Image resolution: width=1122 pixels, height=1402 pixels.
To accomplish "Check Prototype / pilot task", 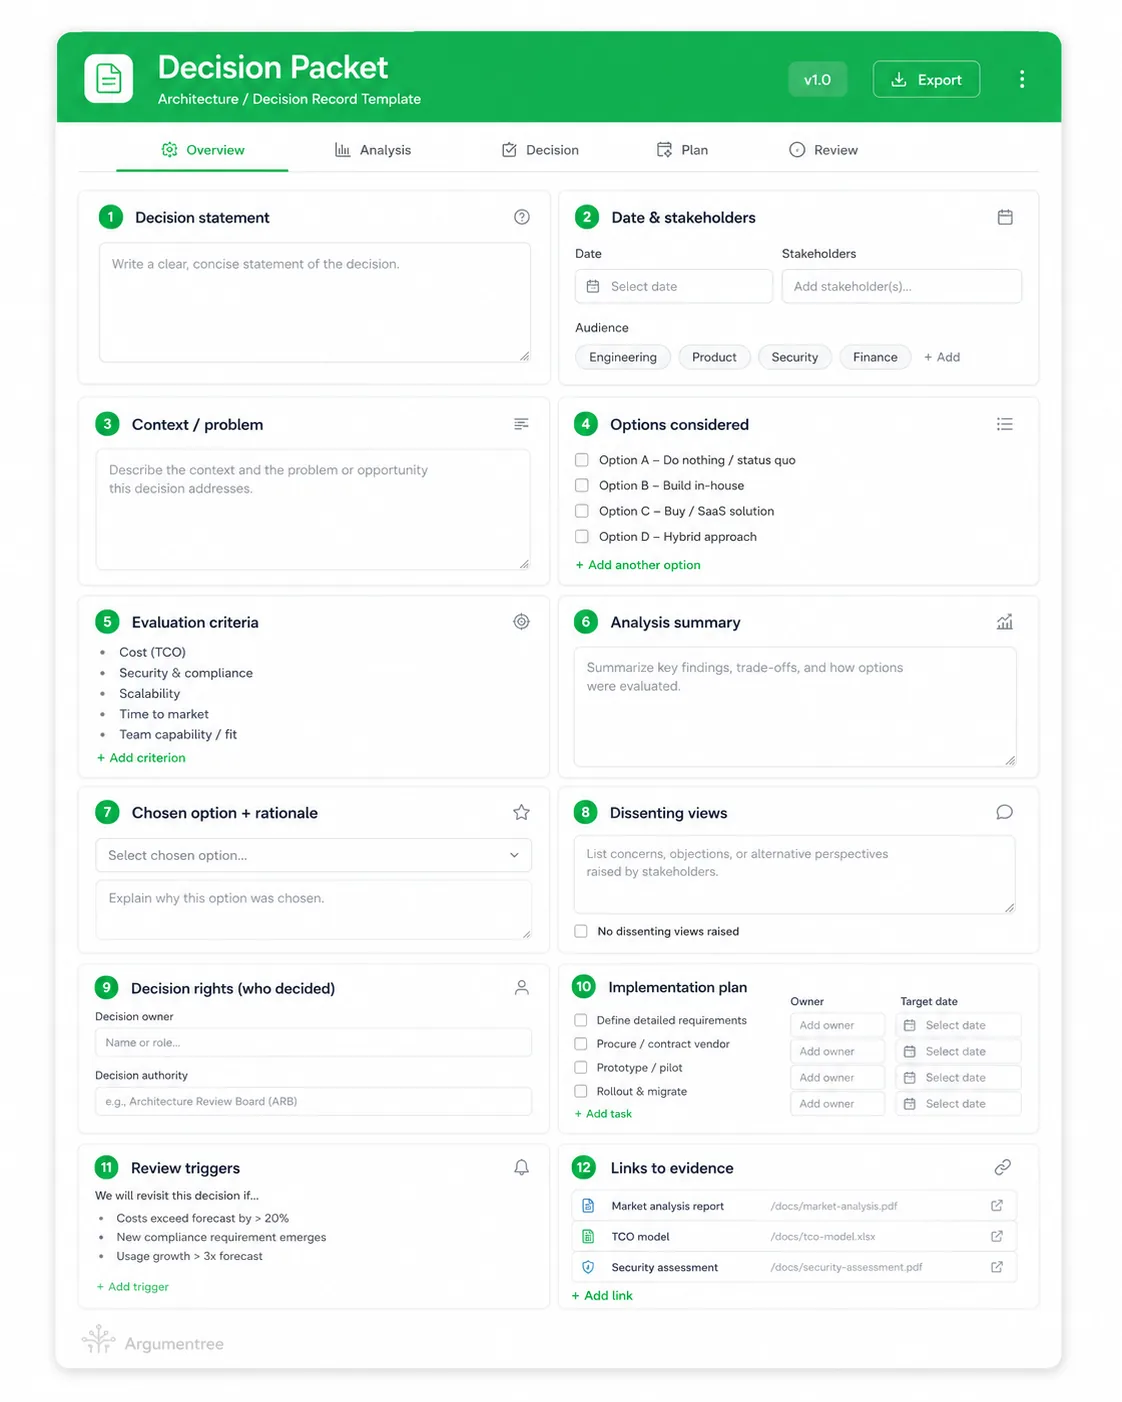I will [x=580, y=1068].
